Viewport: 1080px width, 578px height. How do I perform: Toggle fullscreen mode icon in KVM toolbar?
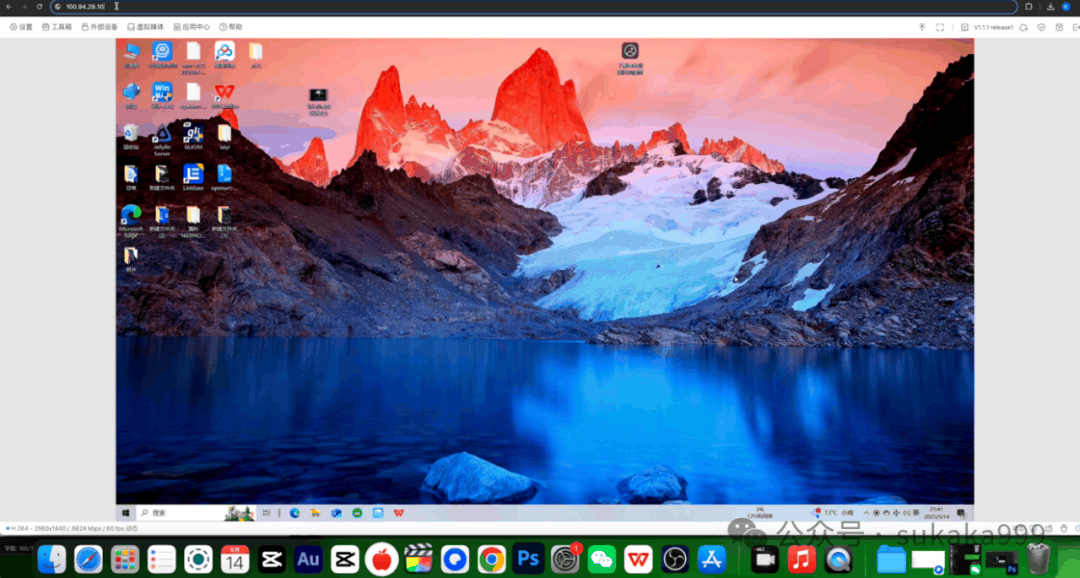[939, 27]
